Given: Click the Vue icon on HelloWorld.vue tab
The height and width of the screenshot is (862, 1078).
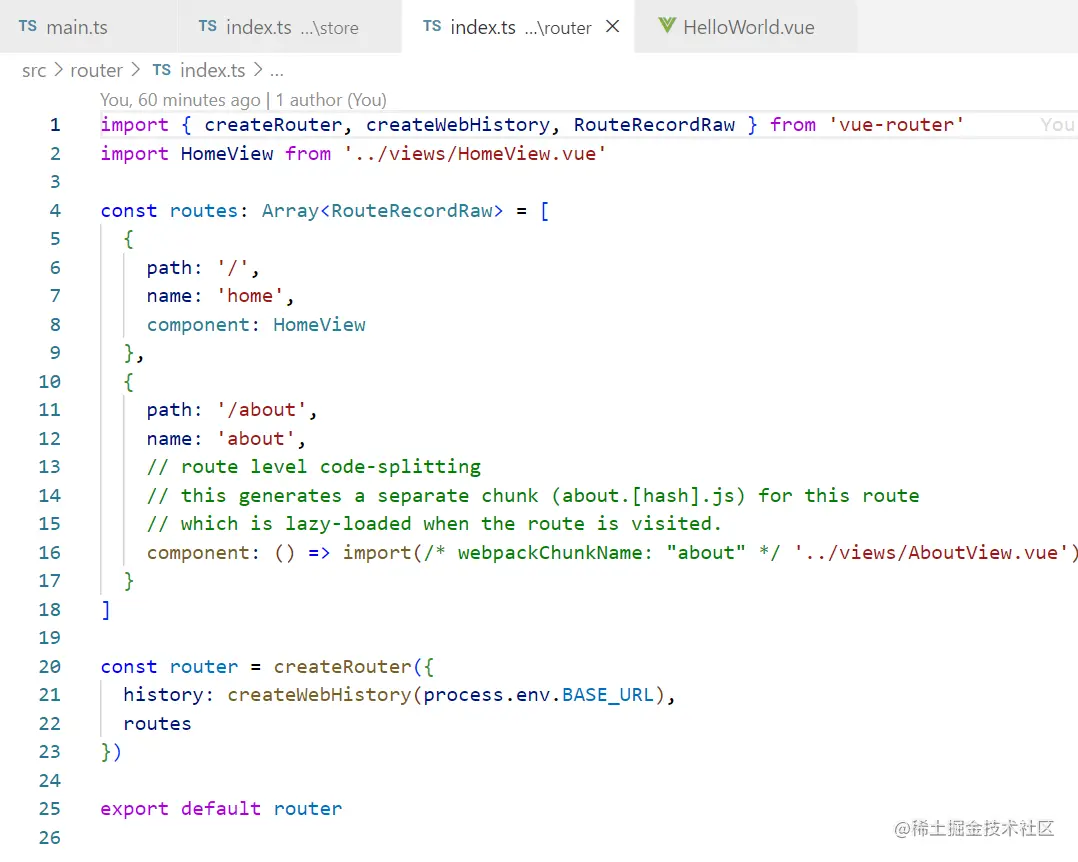Looking at the screenshot, I should click(x=666, y=26).
